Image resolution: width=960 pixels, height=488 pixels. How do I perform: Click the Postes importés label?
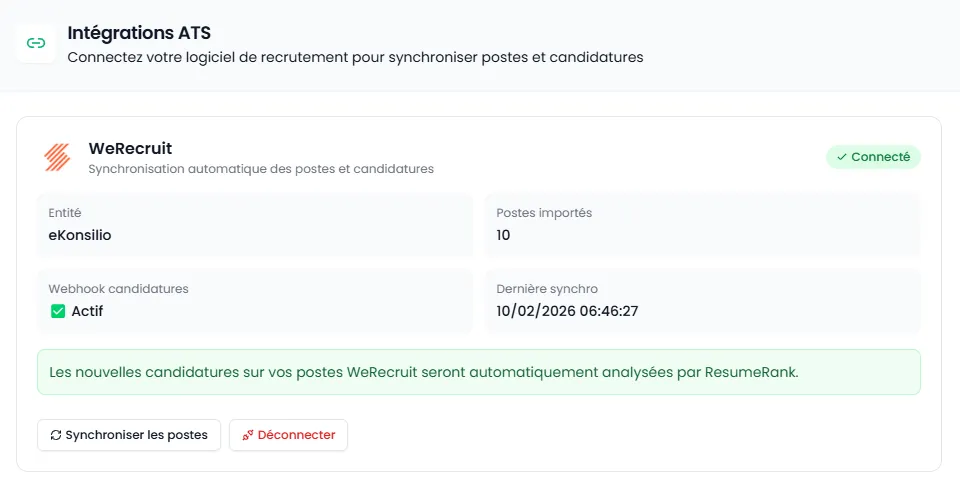click(544, 213)
